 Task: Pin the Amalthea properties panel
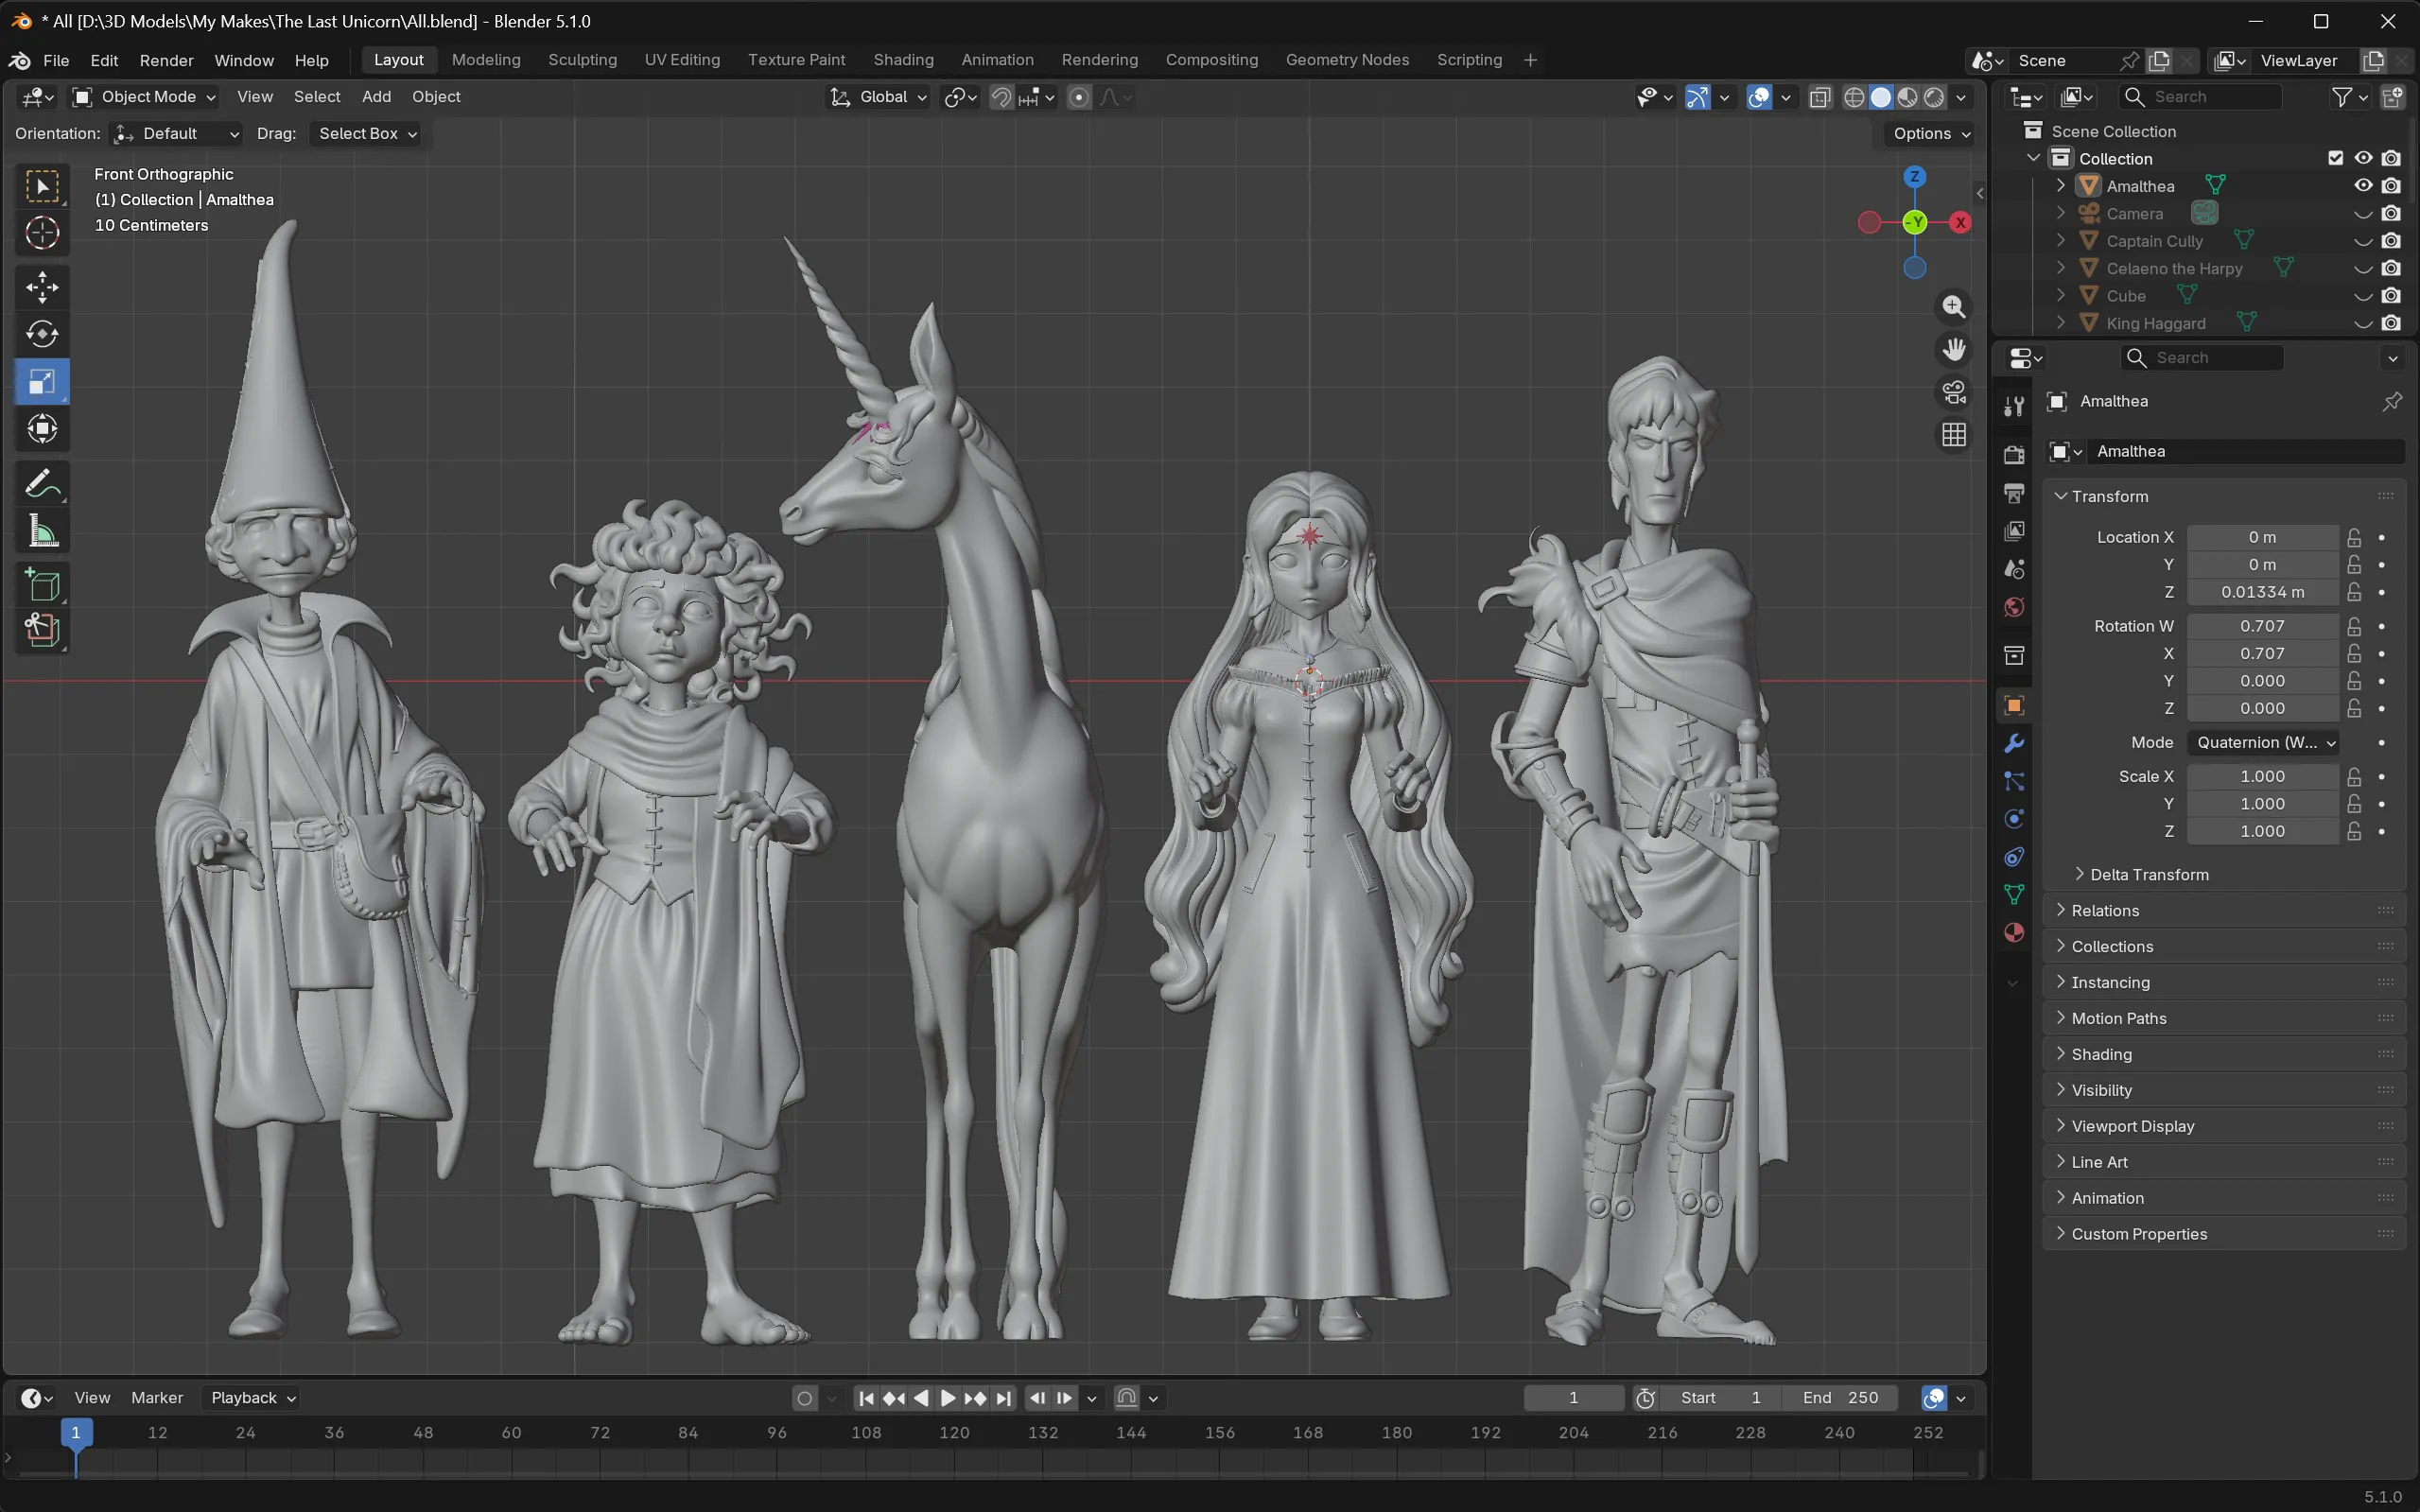point(2392,401)
